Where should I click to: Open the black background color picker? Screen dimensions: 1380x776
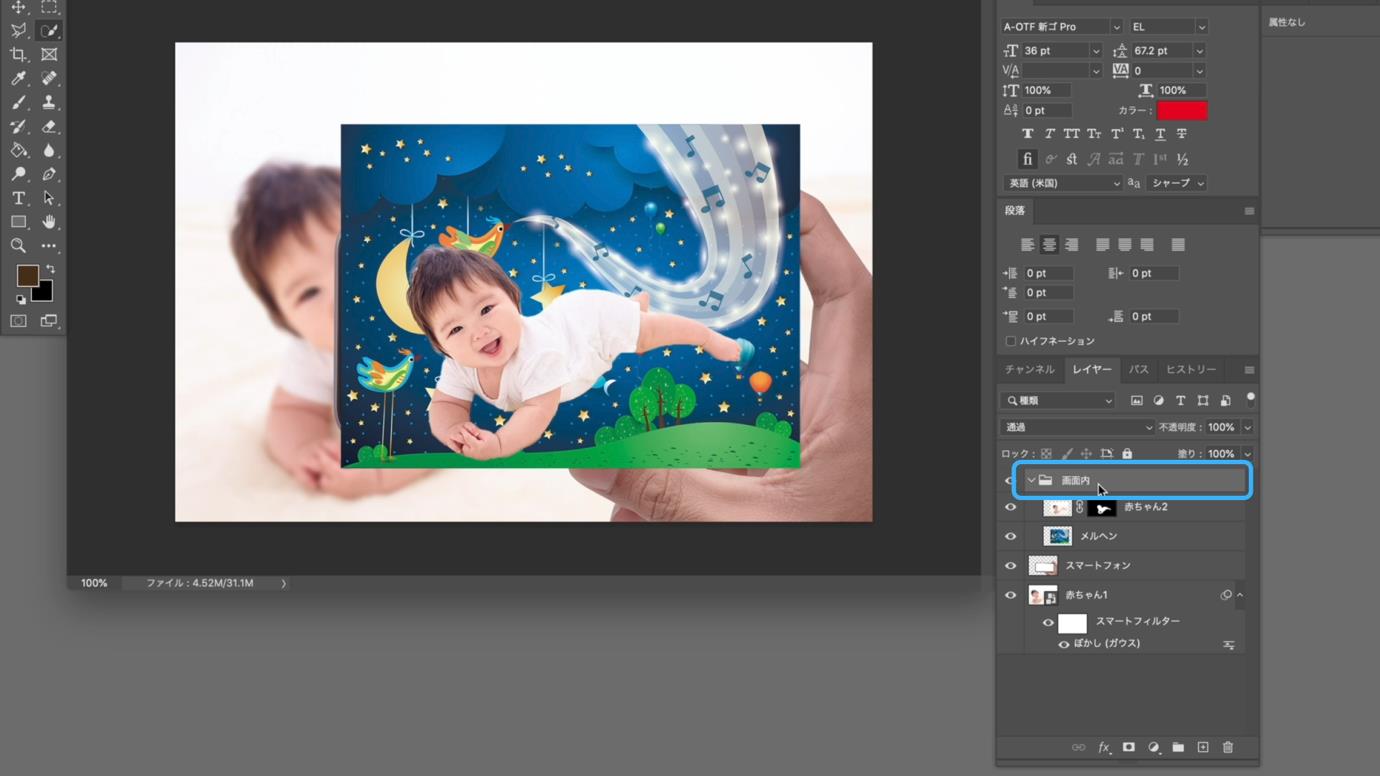[x=44, y=293]
